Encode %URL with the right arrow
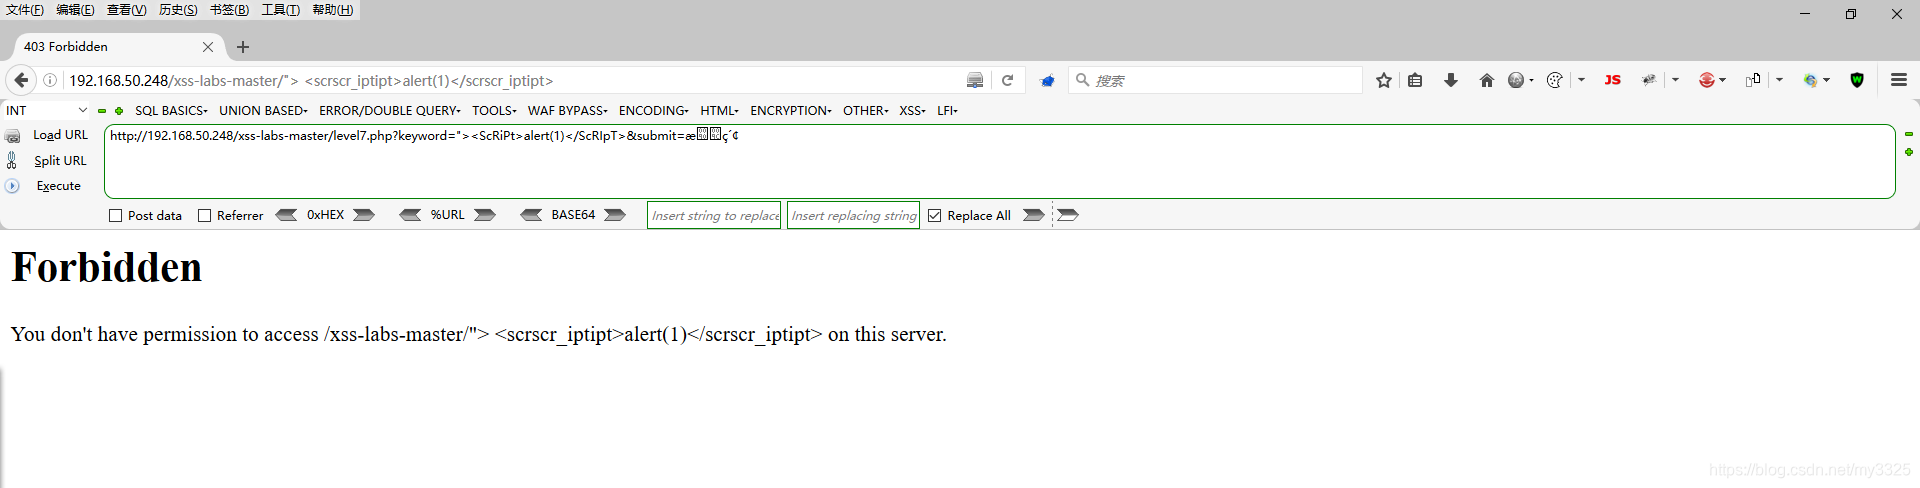This screenshot has height=488, width=1920. (485, 215)
